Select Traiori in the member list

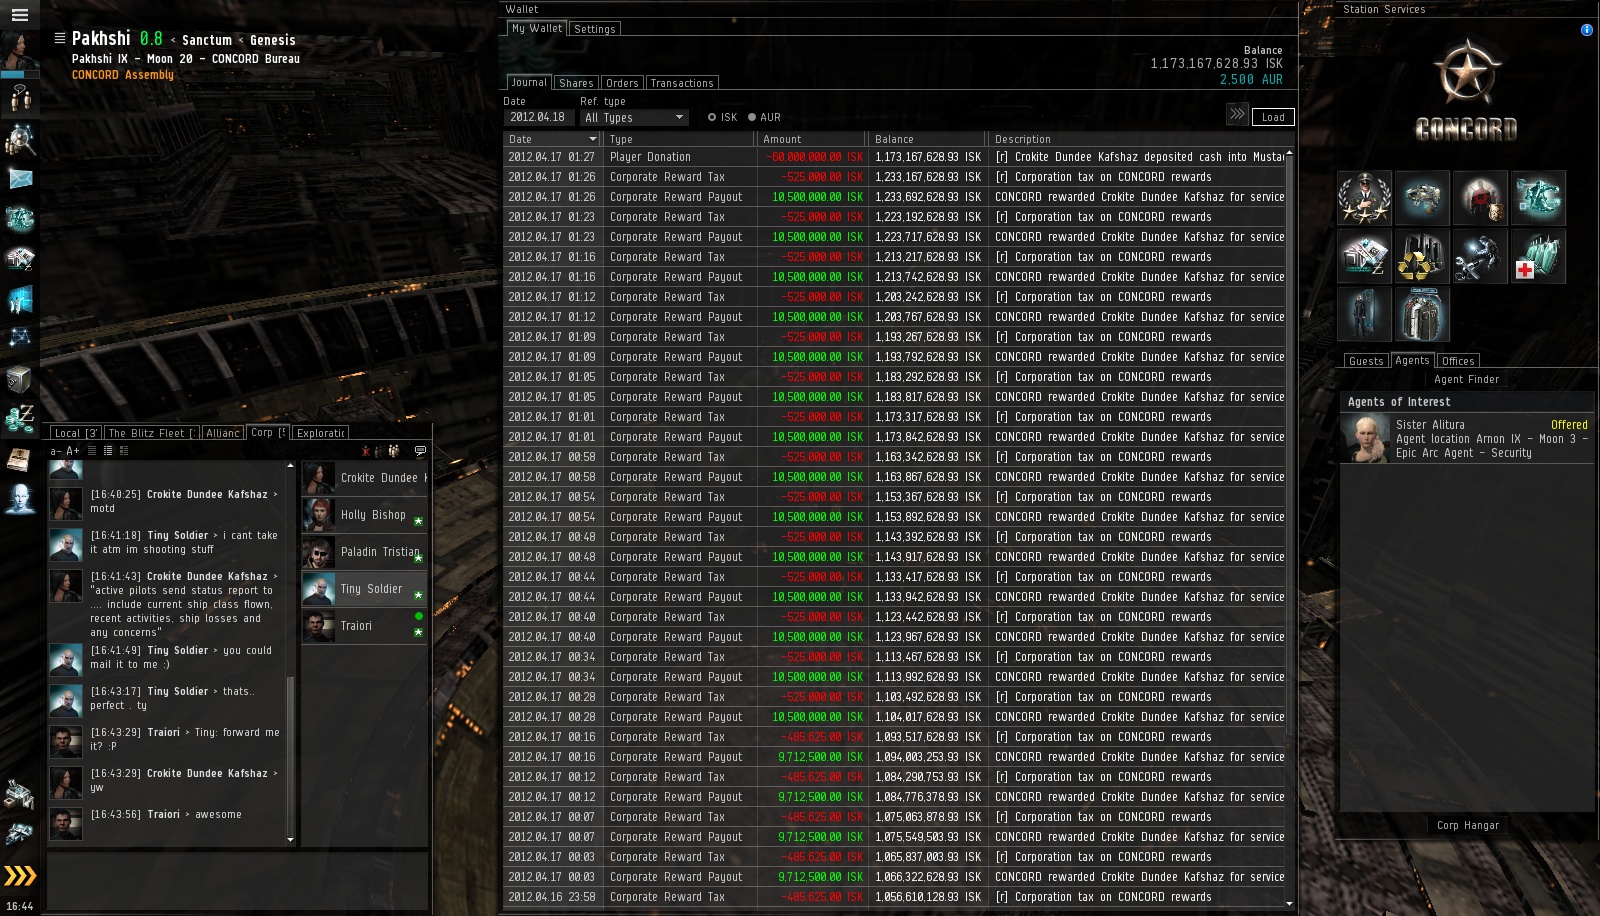364,626
